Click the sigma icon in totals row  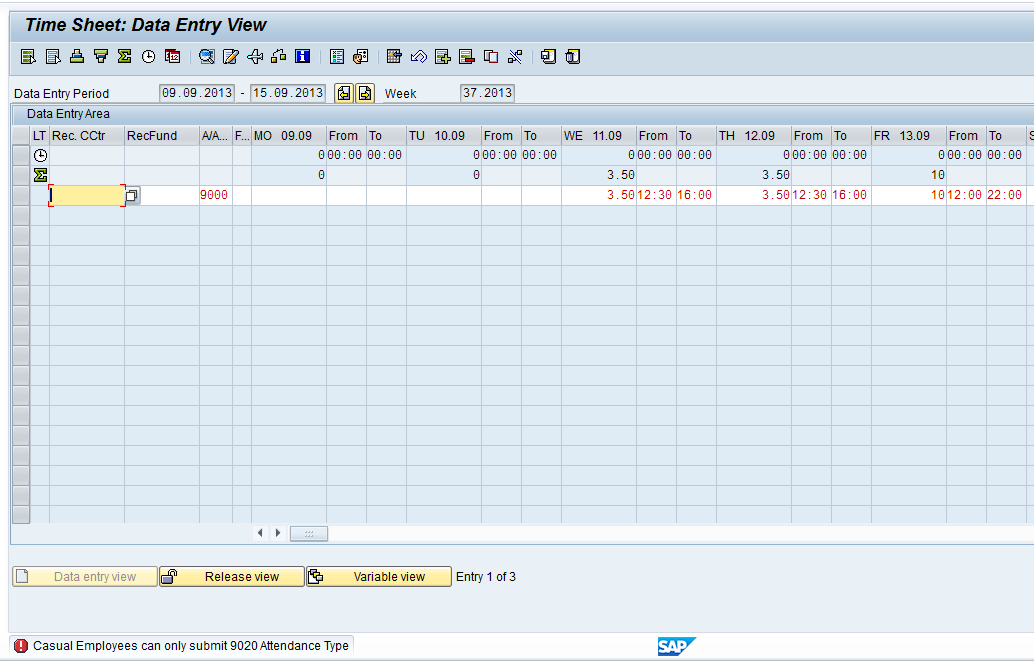[x=40, y=175]
